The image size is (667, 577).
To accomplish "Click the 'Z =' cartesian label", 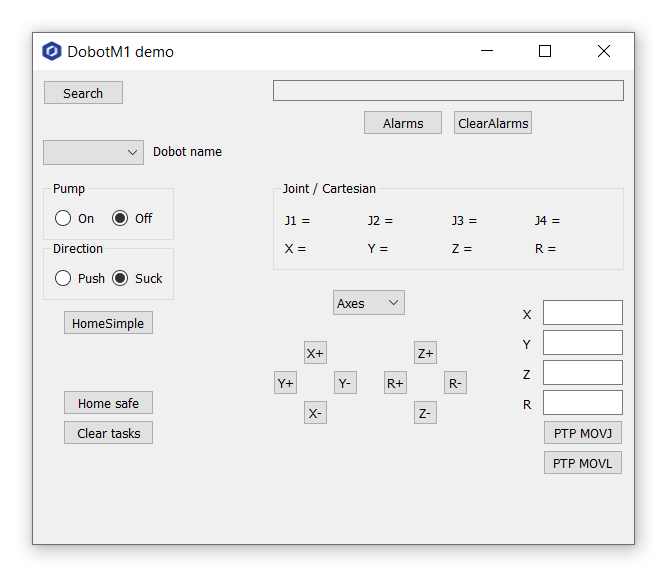I will [x=462, y=249].
